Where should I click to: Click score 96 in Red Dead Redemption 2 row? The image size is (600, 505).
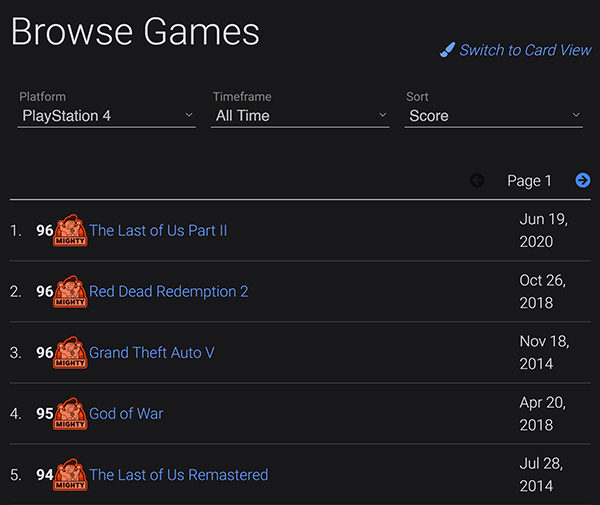click(x=44, y=292)
